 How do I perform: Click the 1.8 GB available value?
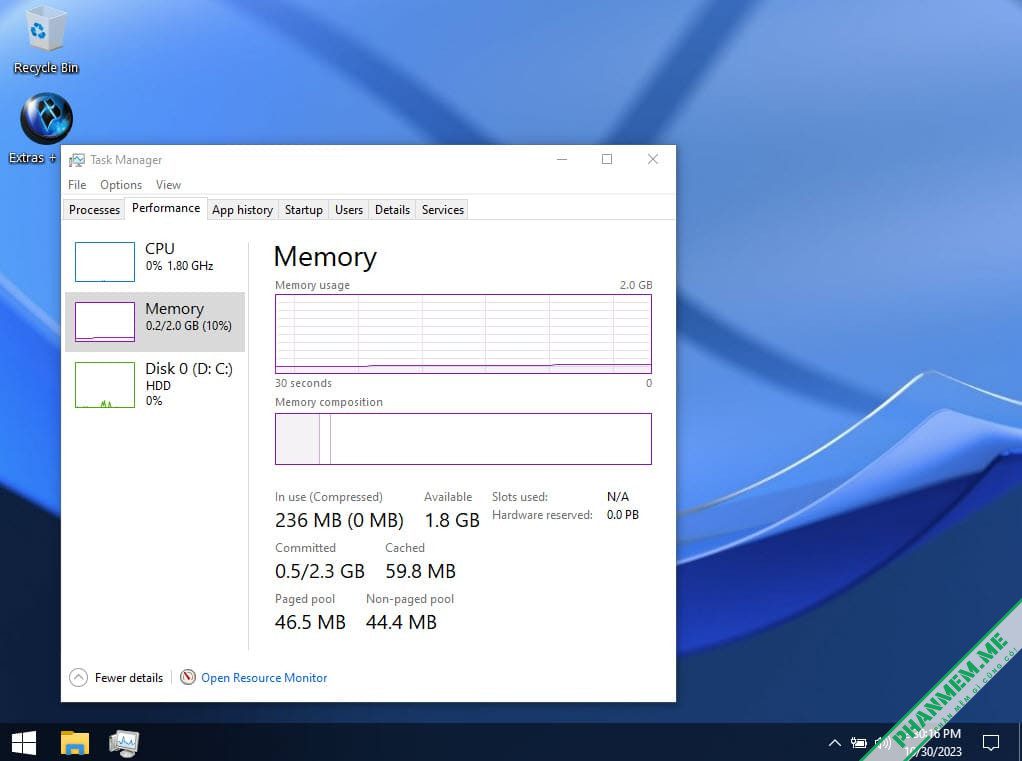452,520
